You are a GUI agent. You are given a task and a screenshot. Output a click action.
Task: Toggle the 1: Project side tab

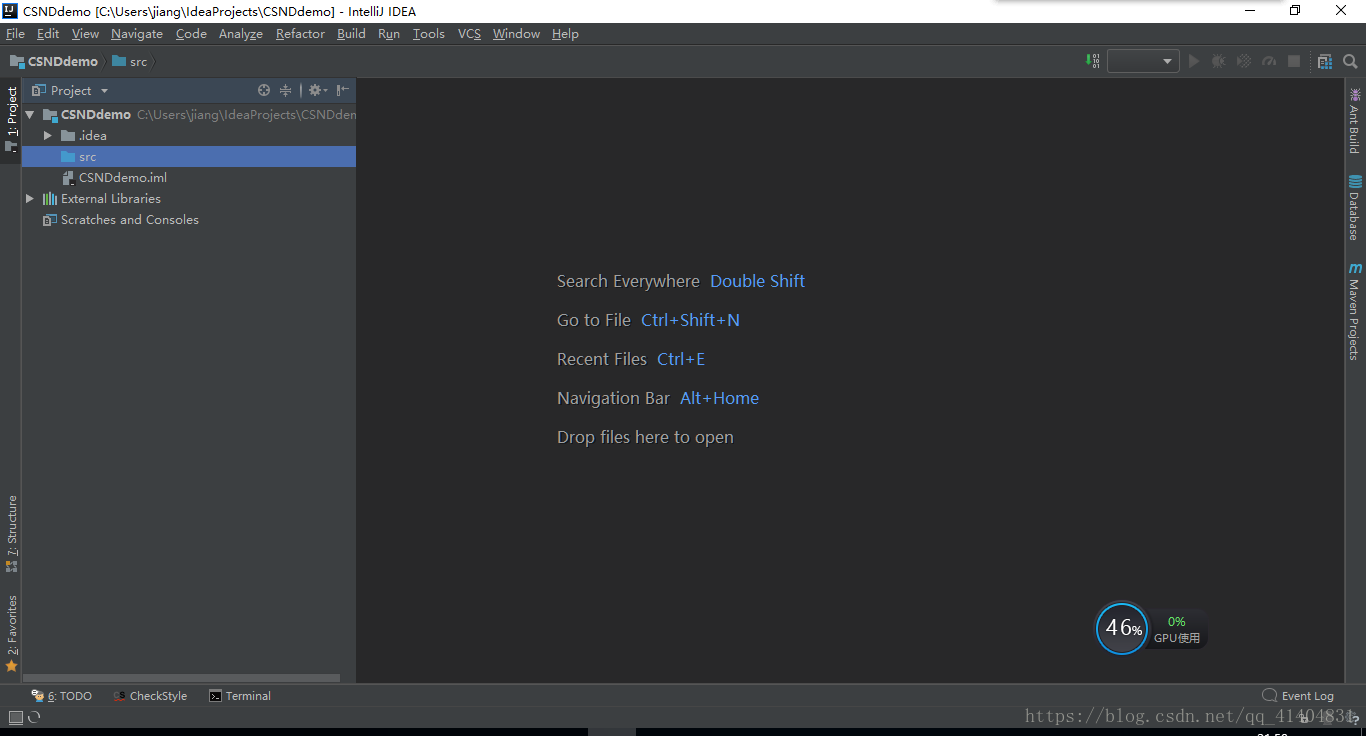pos(11,119)
